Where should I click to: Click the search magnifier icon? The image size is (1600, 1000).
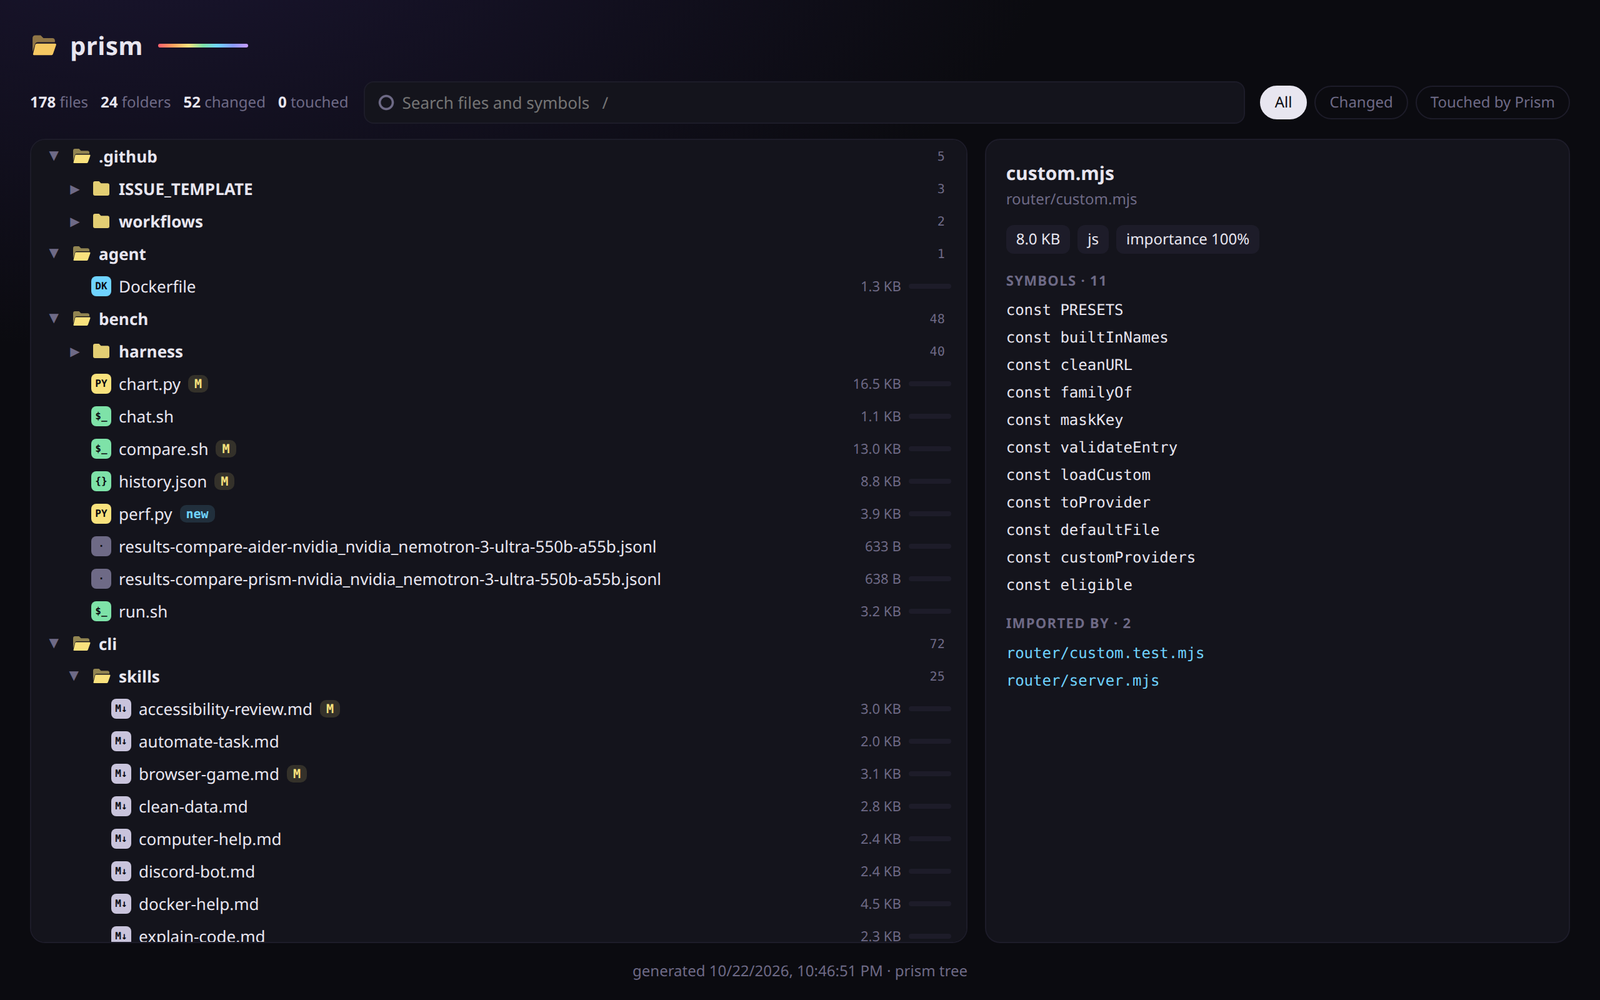point(386,103)
